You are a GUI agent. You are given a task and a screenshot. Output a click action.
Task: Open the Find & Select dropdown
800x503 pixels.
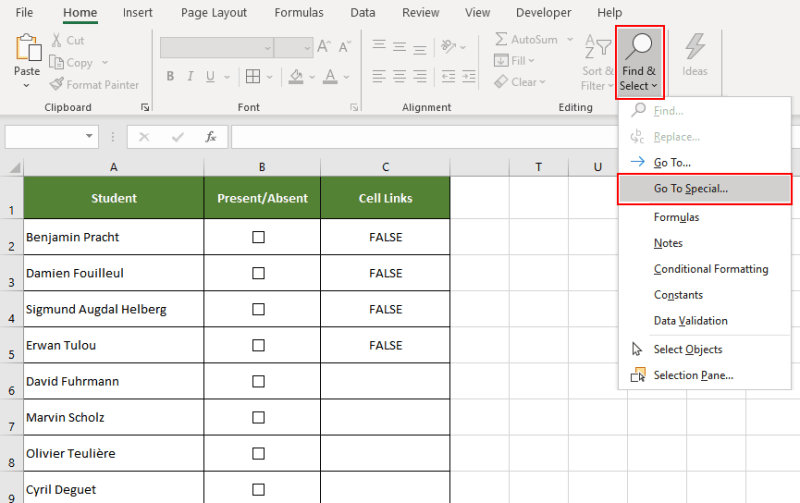(x=639, y=62)
